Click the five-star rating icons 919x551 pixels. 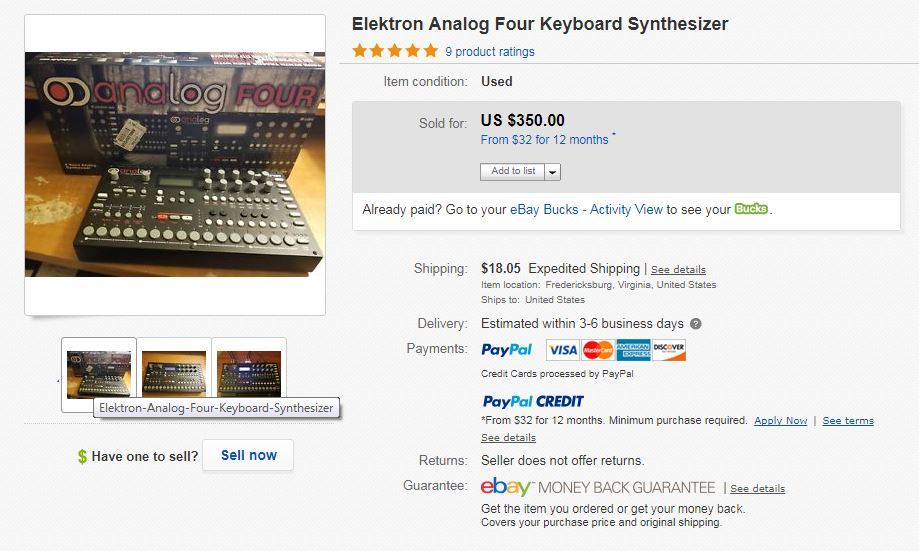click(x=395, y=51)
